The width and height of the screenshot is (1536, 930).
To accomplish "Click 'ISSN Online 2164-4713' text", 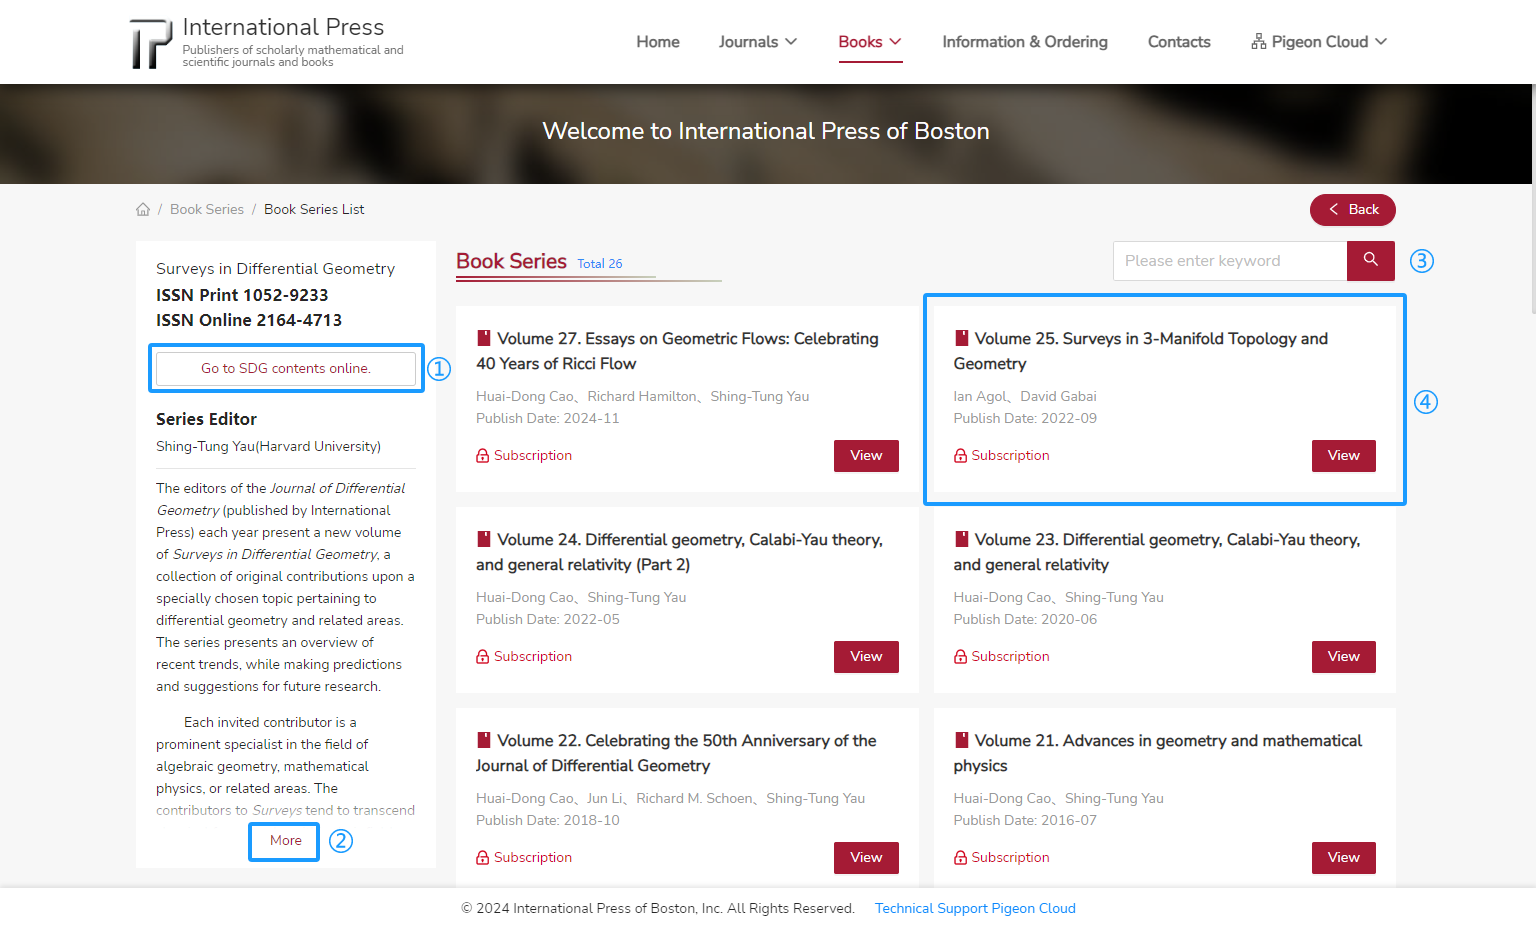I will pos(249,320).
